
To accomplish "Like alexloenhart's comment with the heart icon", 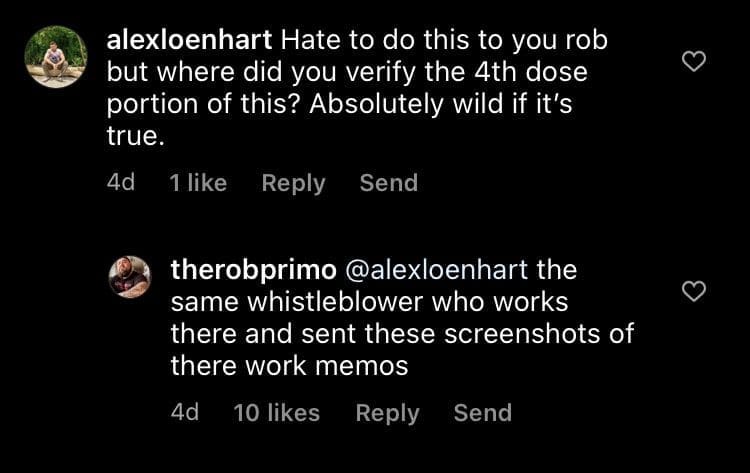I will [x=693, y=61].
